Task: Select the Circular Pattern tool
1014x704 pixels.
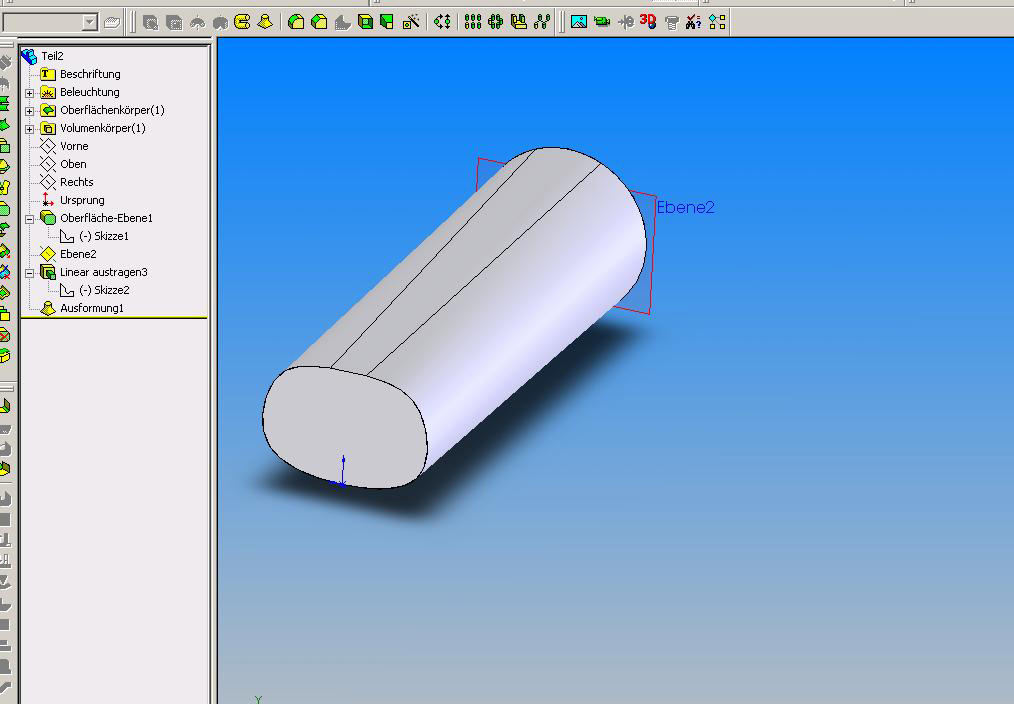Action: coord(496,23)
